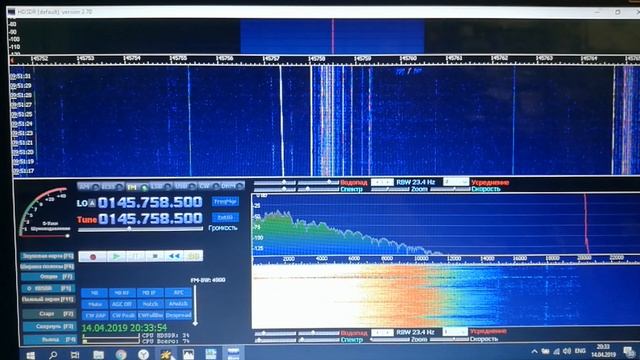This screenshot has height=360, width=640.
Task: Open Звуковая карта [F5] settings
Action: click(x=48, y=256)
